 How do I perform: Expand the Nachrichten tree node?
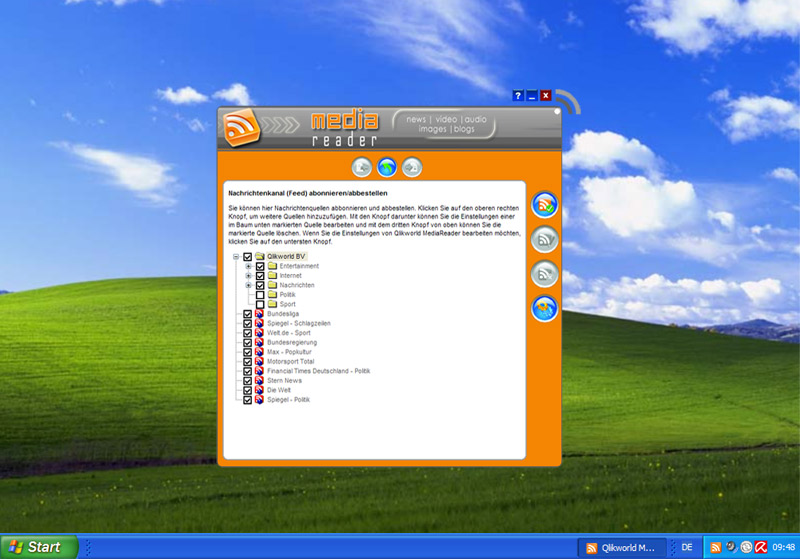(248, 285)
